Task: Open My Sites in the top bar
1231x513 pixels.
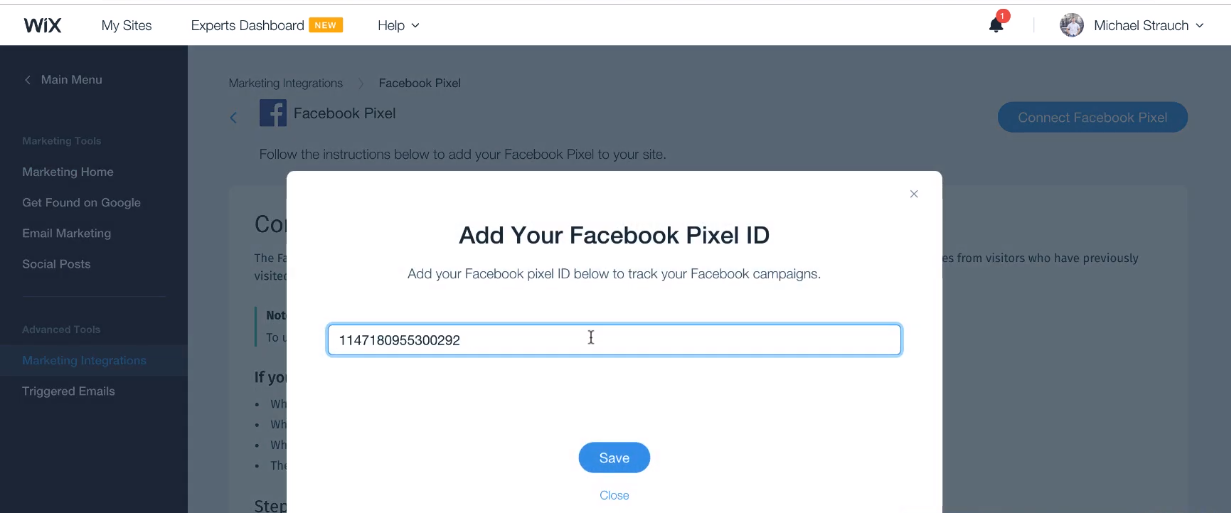Action: click(x=126, y=25)
